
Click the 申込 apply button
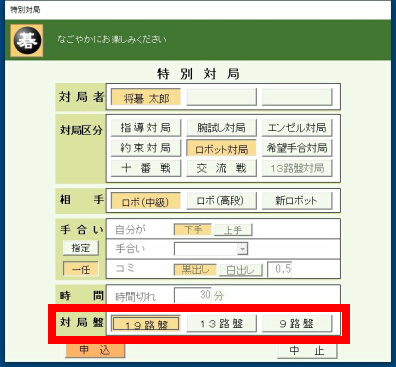95,350
